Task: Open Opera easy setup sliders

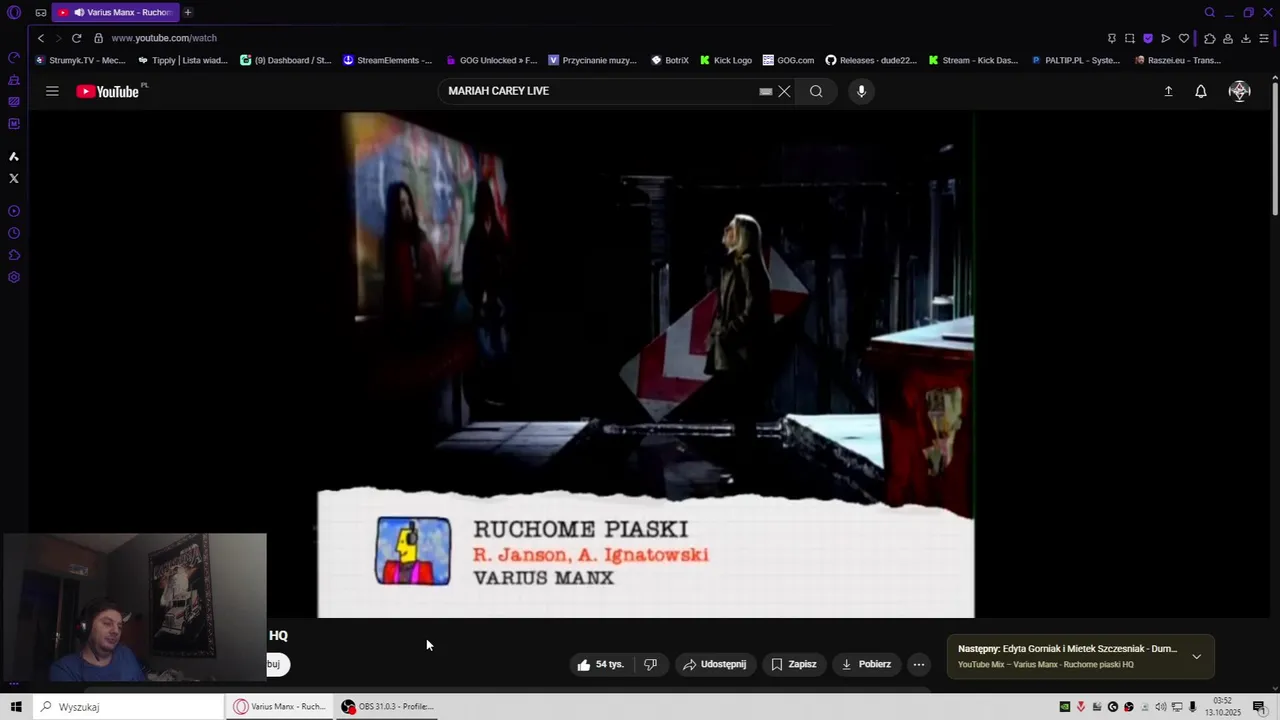Action: point(1264,38)
